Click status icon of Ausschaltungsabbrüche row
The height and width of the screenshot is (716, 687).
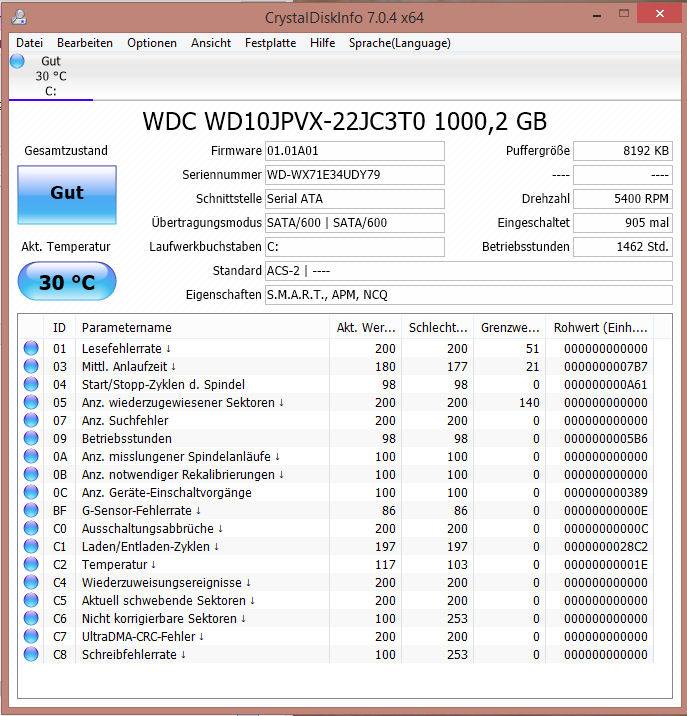[x=31, y=528]
